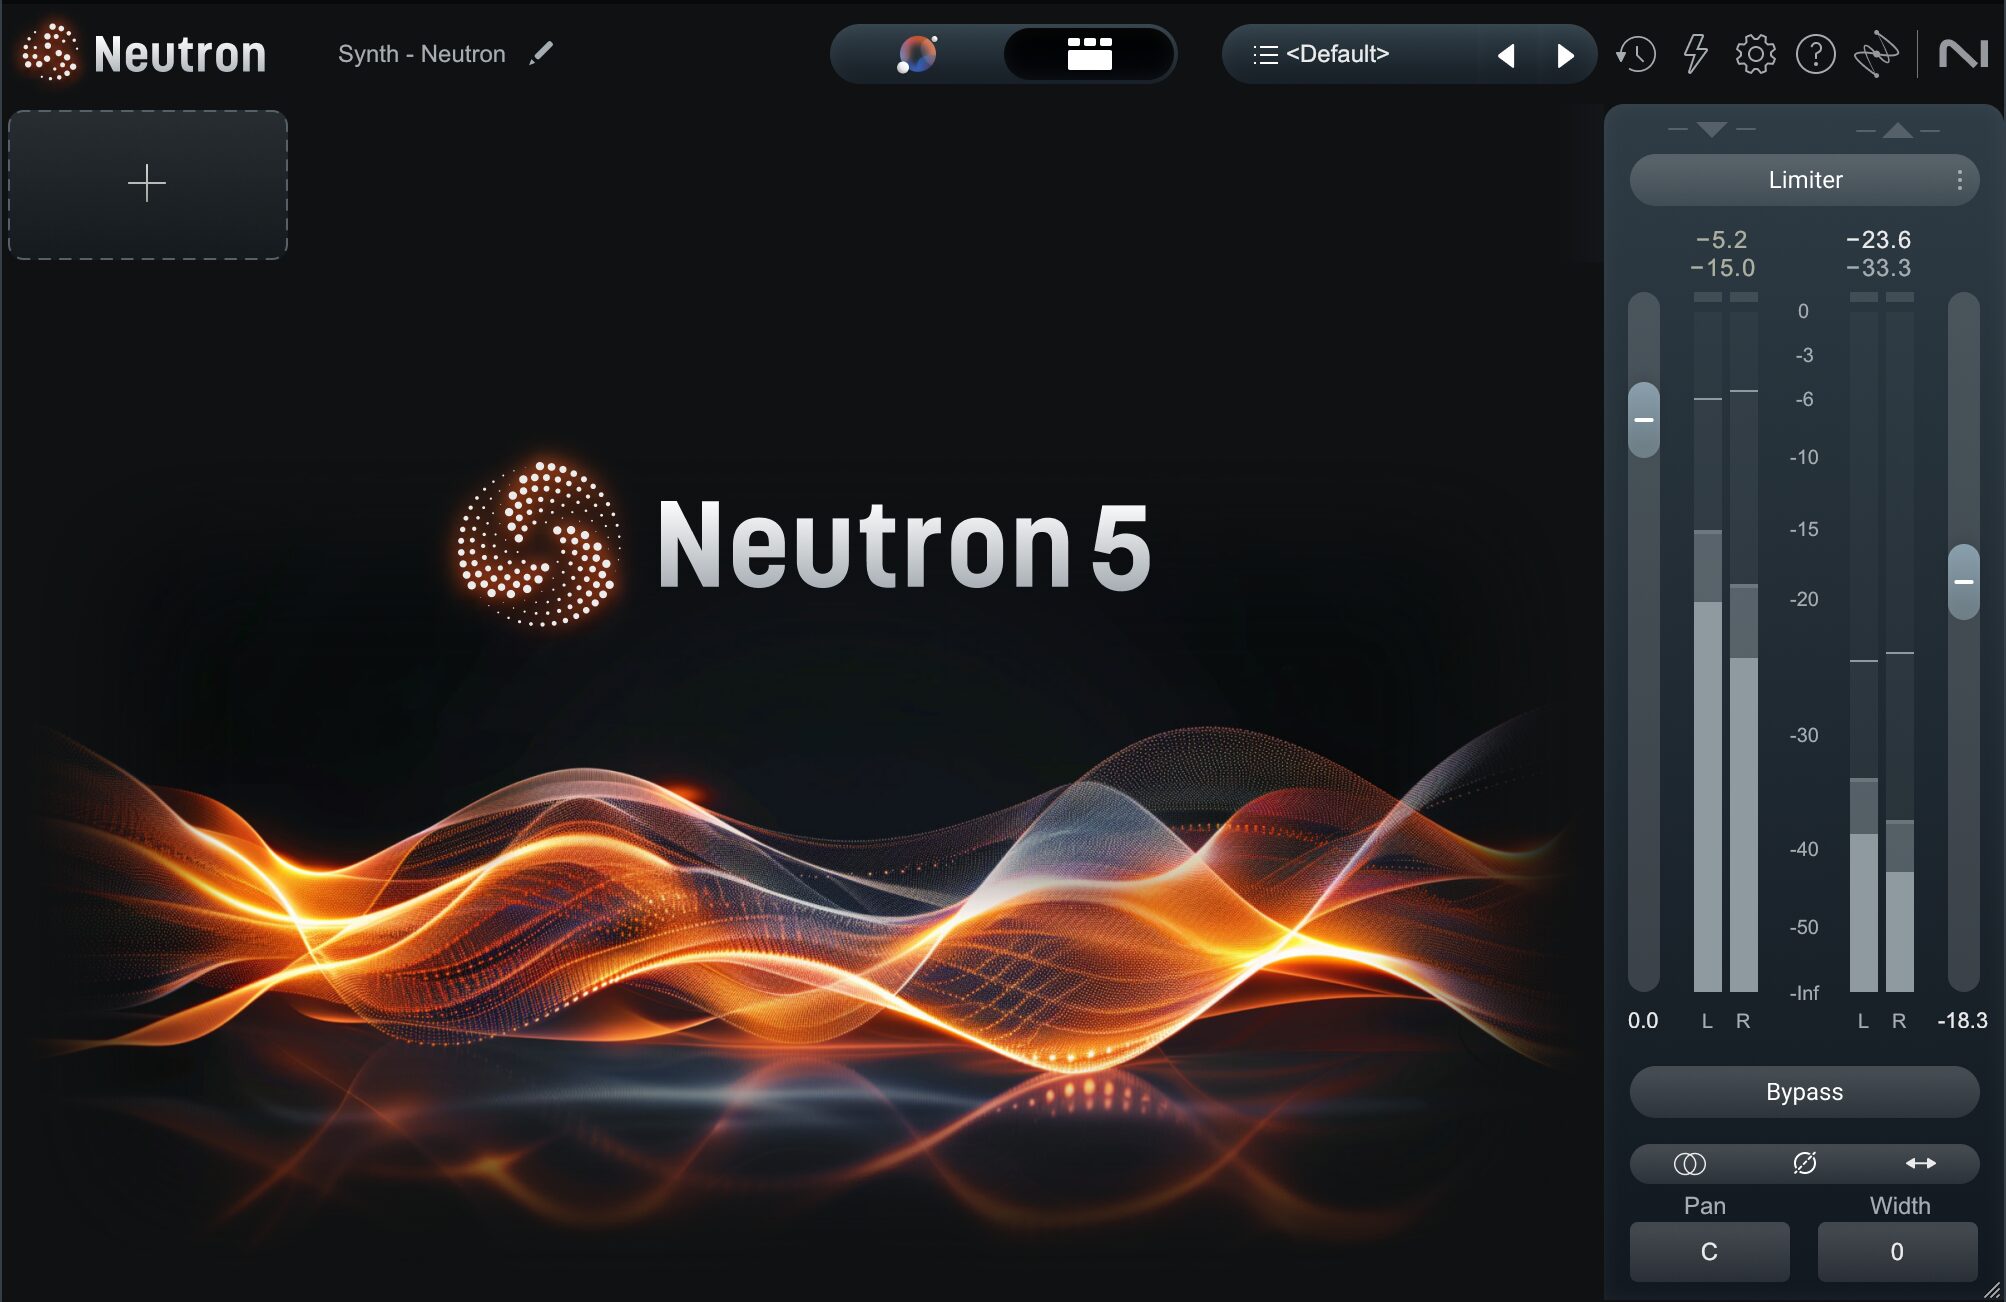
Task: Click the output RMS reading -33.3
Action: [x=1878, y=268]
